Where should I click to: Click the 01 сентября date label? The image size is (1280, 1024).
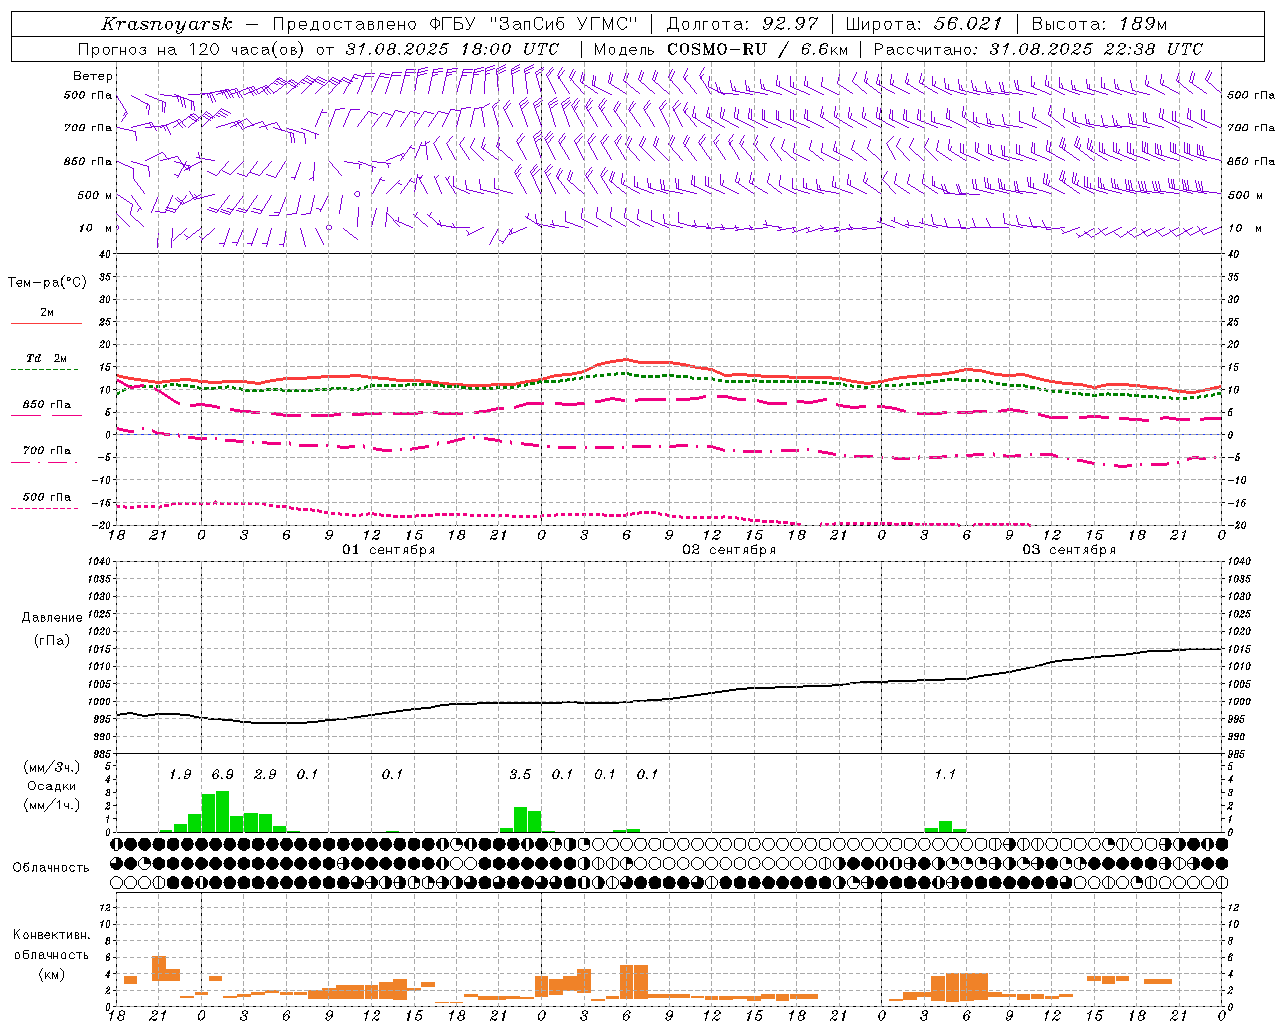389,550
